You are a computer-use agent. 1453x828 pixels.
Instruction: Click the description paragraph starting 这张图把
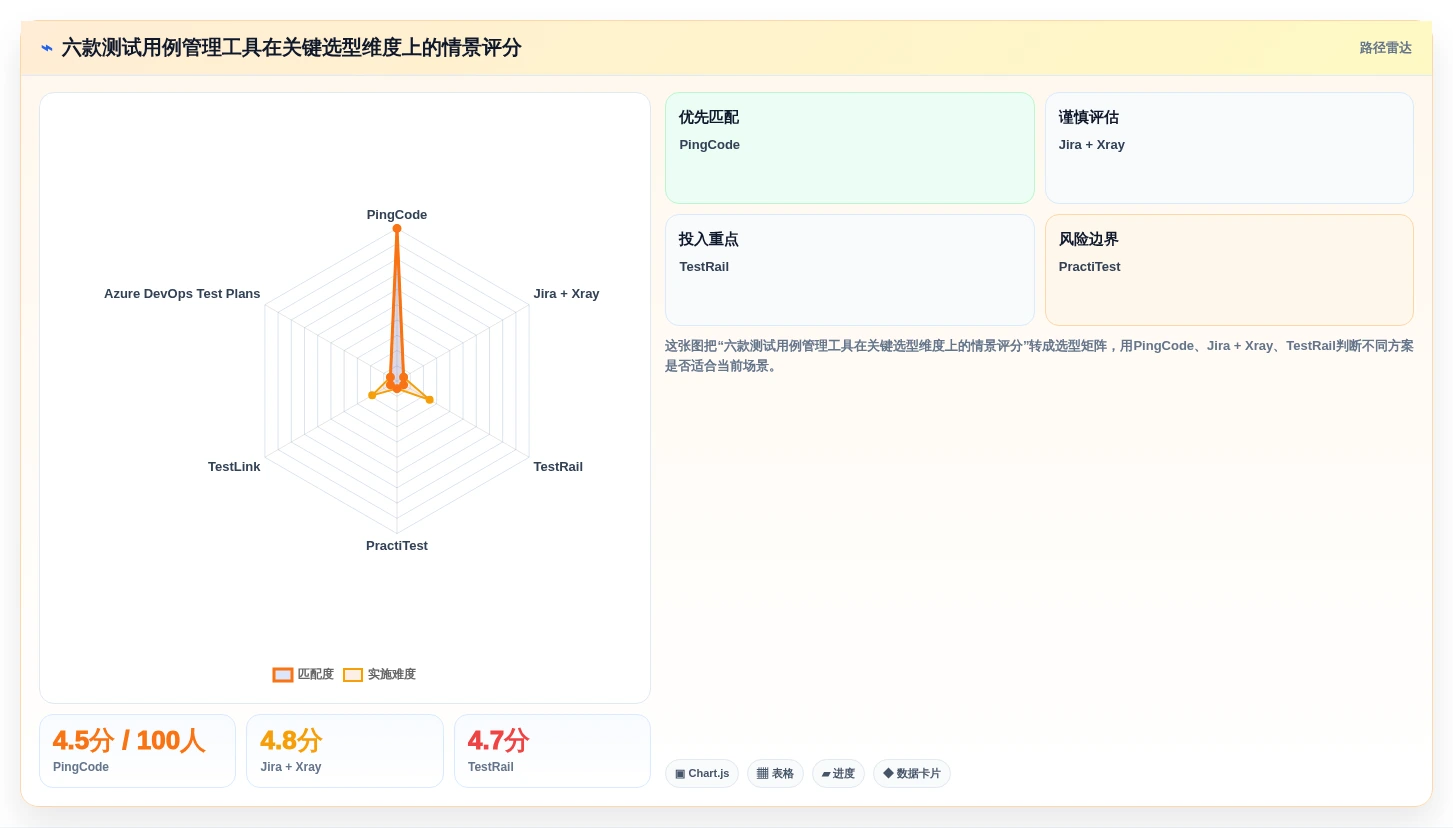1039,356
